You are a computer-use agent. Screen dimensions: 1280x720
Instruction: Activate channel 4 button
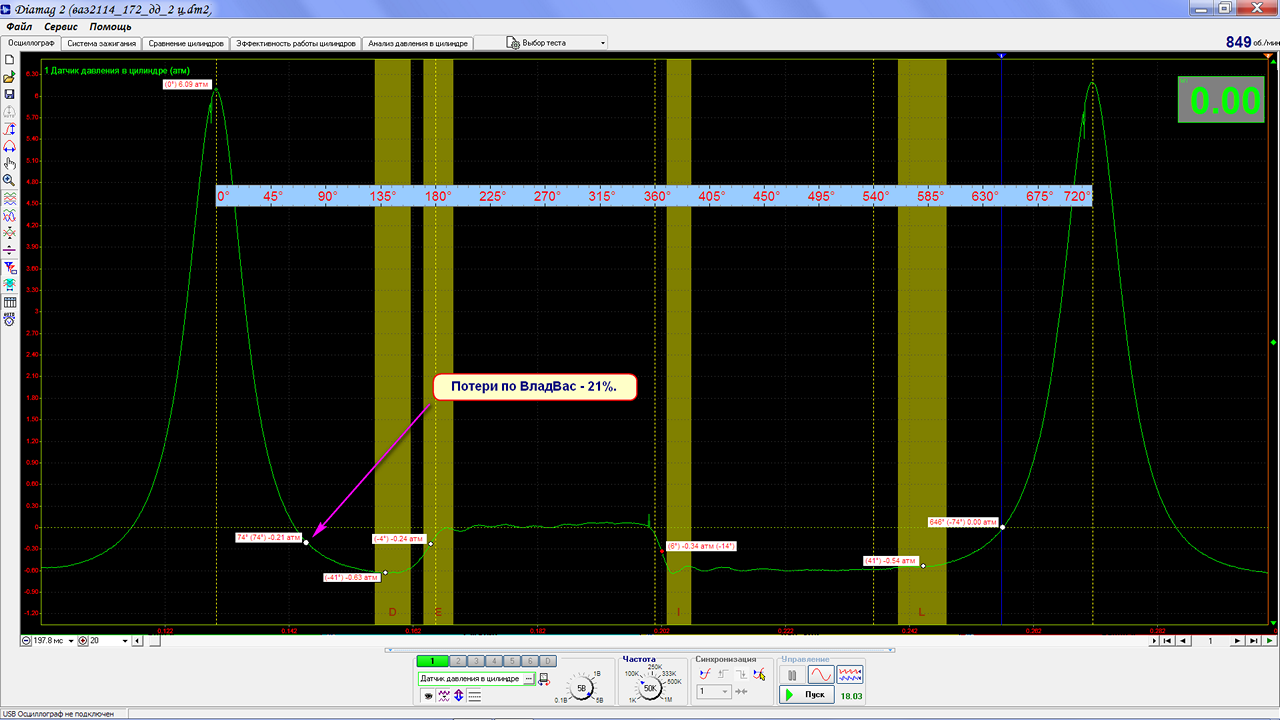click(494, 660)
